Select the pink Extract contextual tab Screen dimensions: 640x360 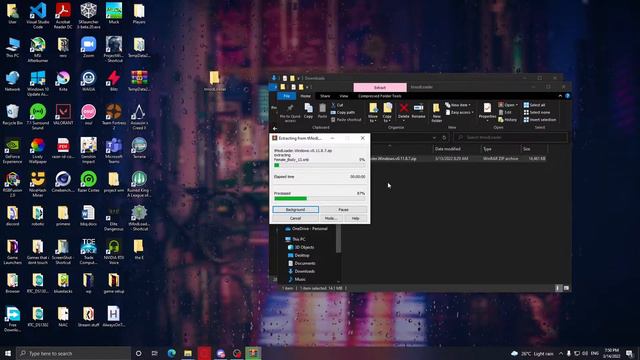click(380, 87)
